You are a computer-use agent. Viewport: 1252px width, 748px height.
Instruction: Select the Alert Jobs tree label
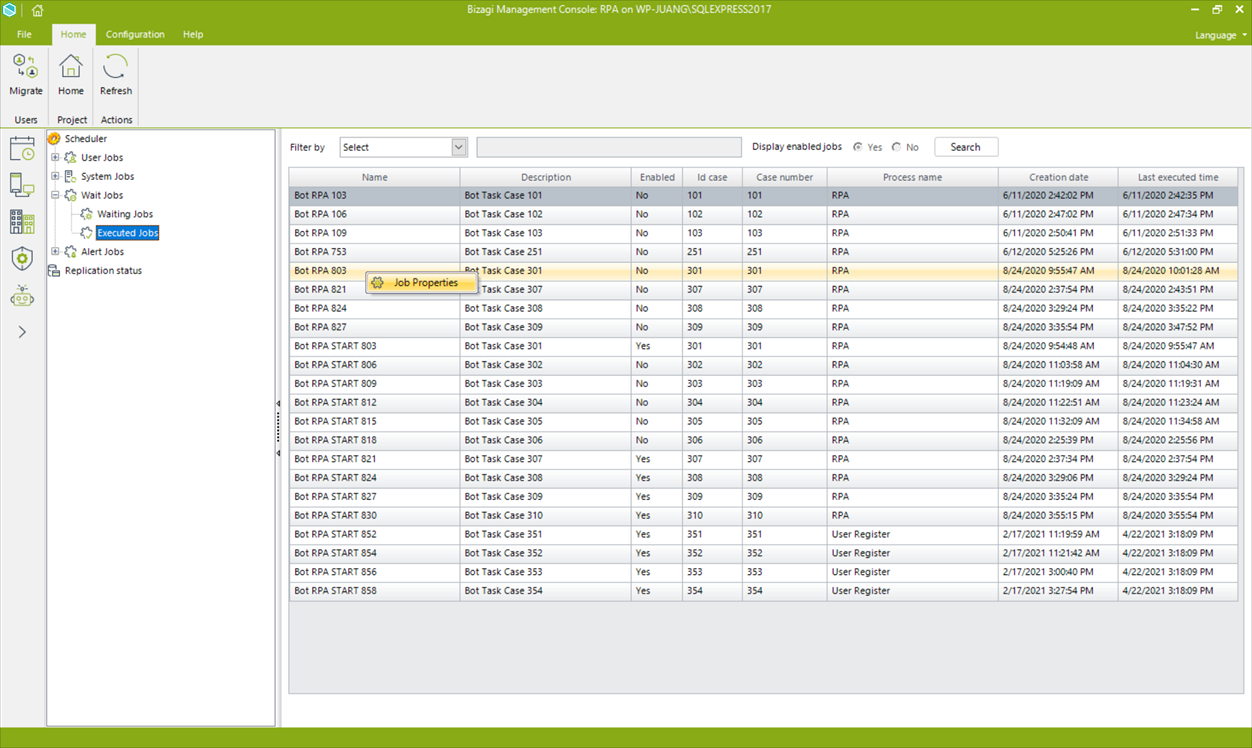102,252
